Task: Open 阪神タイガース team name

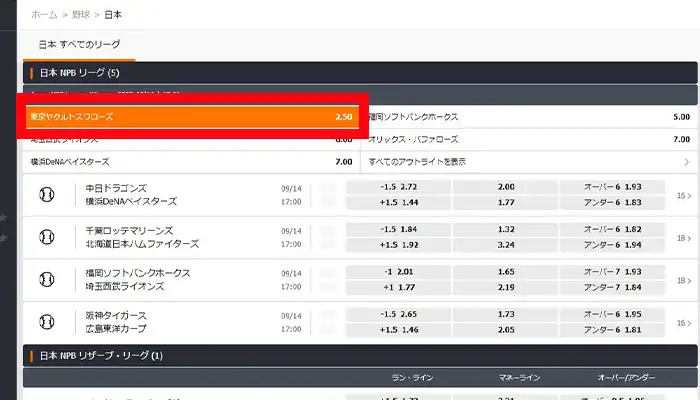Action: point(116,316)
